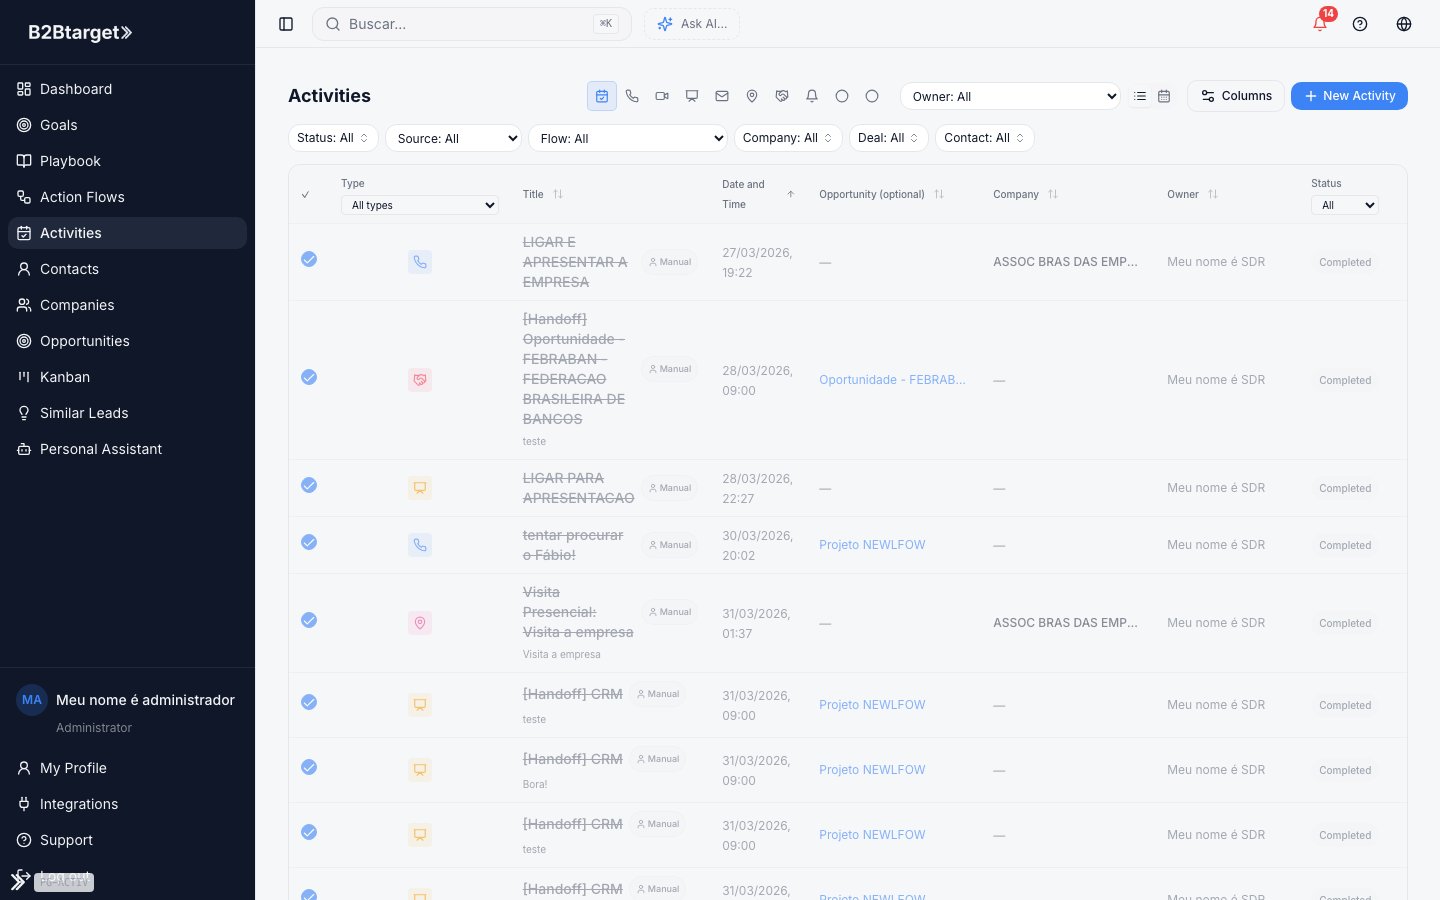Filter activities by visit location pin

pyautogui.click(x=752, y=96)
